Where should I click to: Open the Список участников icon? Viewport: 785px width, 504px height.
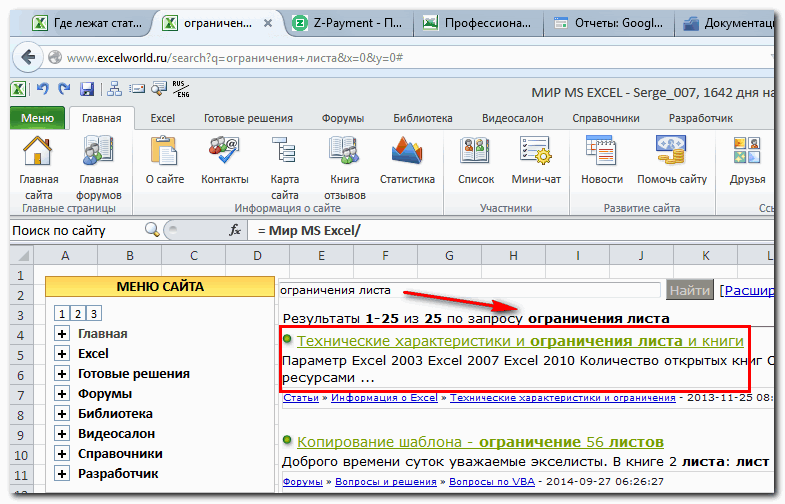[475, 151]
